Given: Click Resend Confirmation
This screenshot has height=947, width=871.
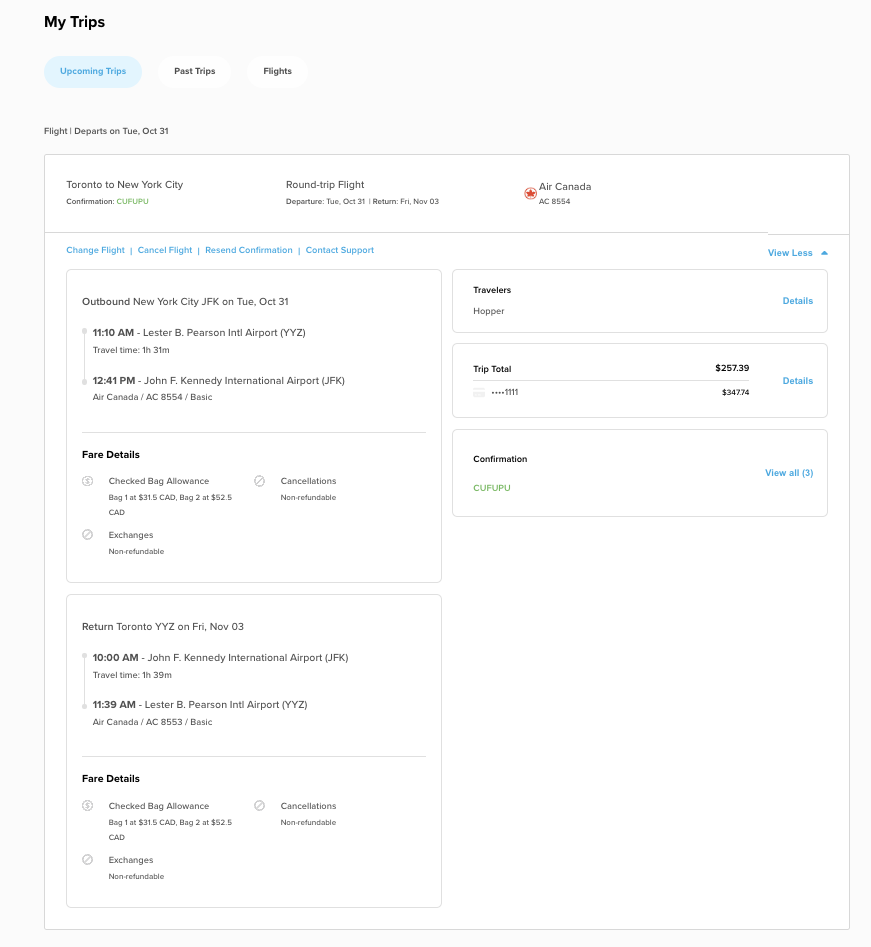Looking at the screenshot, I should (x=248, y=250).
